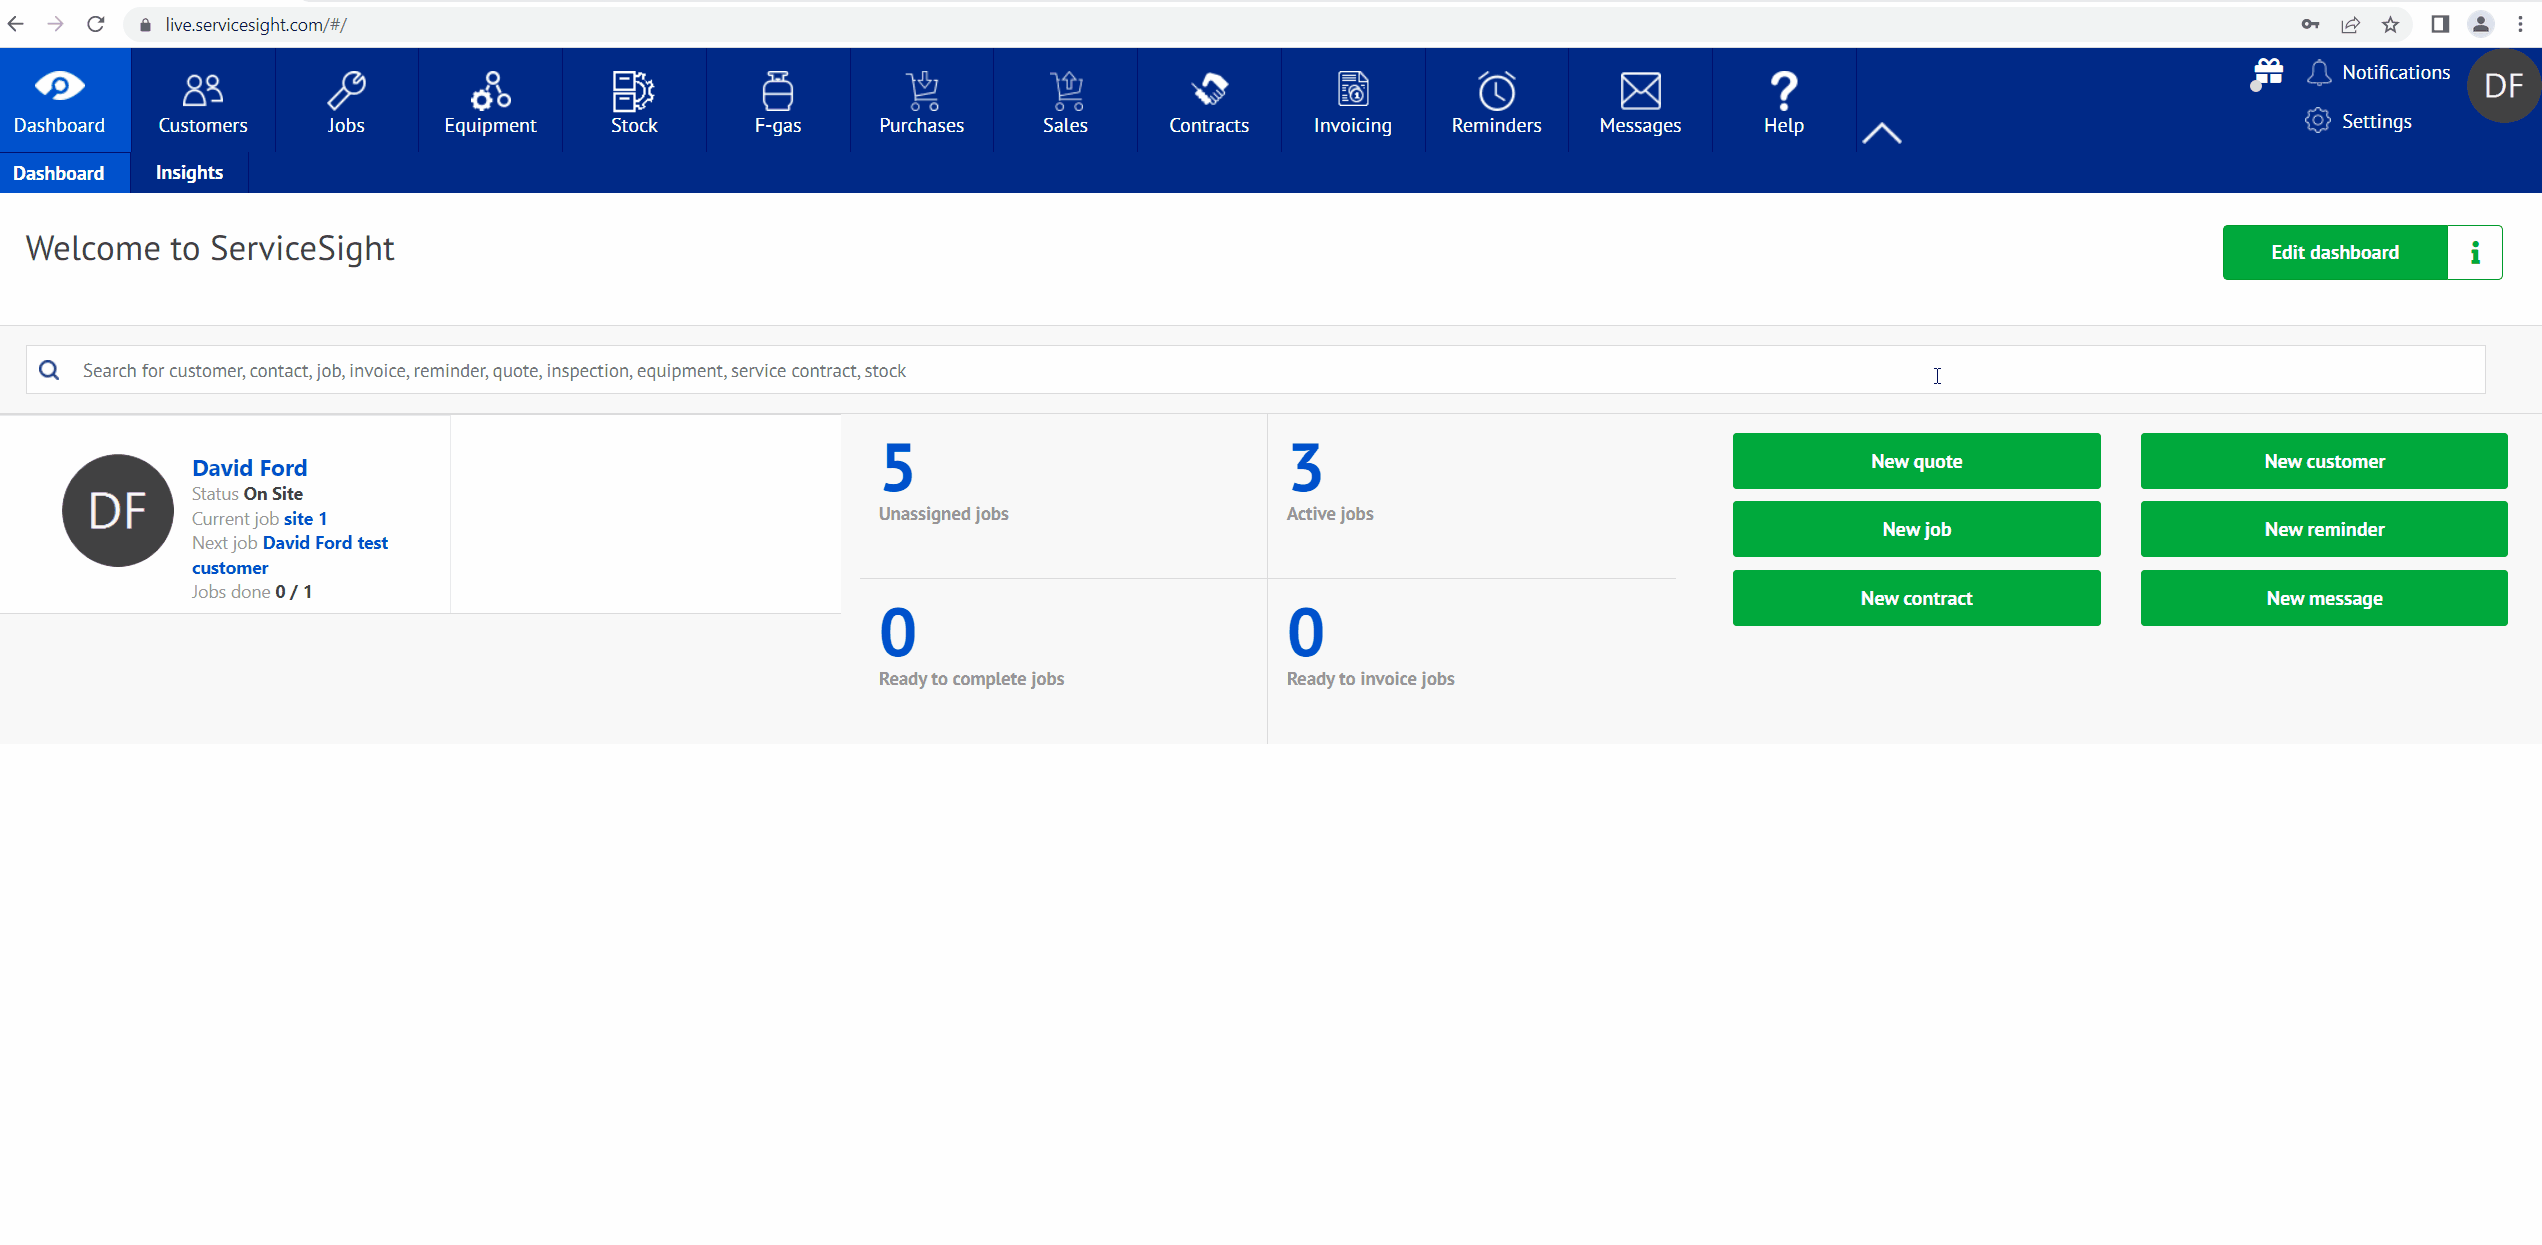Open current job site 1 link
Viewport: 2542px width, 1245px height.
pos(305,518)
